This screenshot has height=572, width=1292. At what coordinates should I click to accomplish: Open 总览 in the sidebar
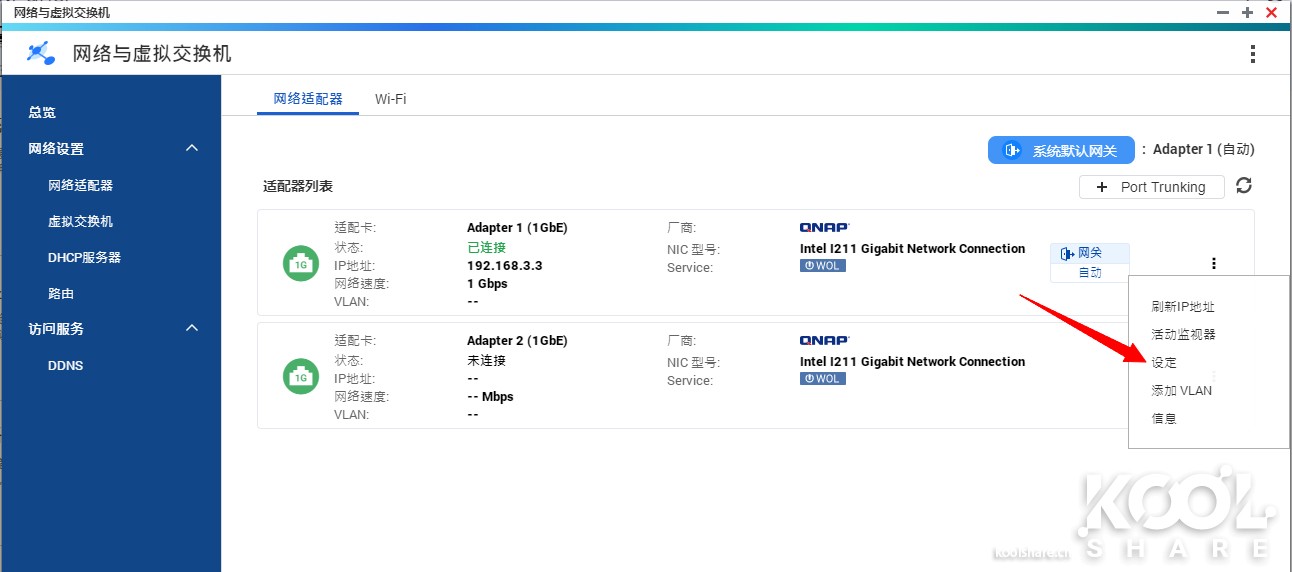pyautogui.click(x=42, y=112)
